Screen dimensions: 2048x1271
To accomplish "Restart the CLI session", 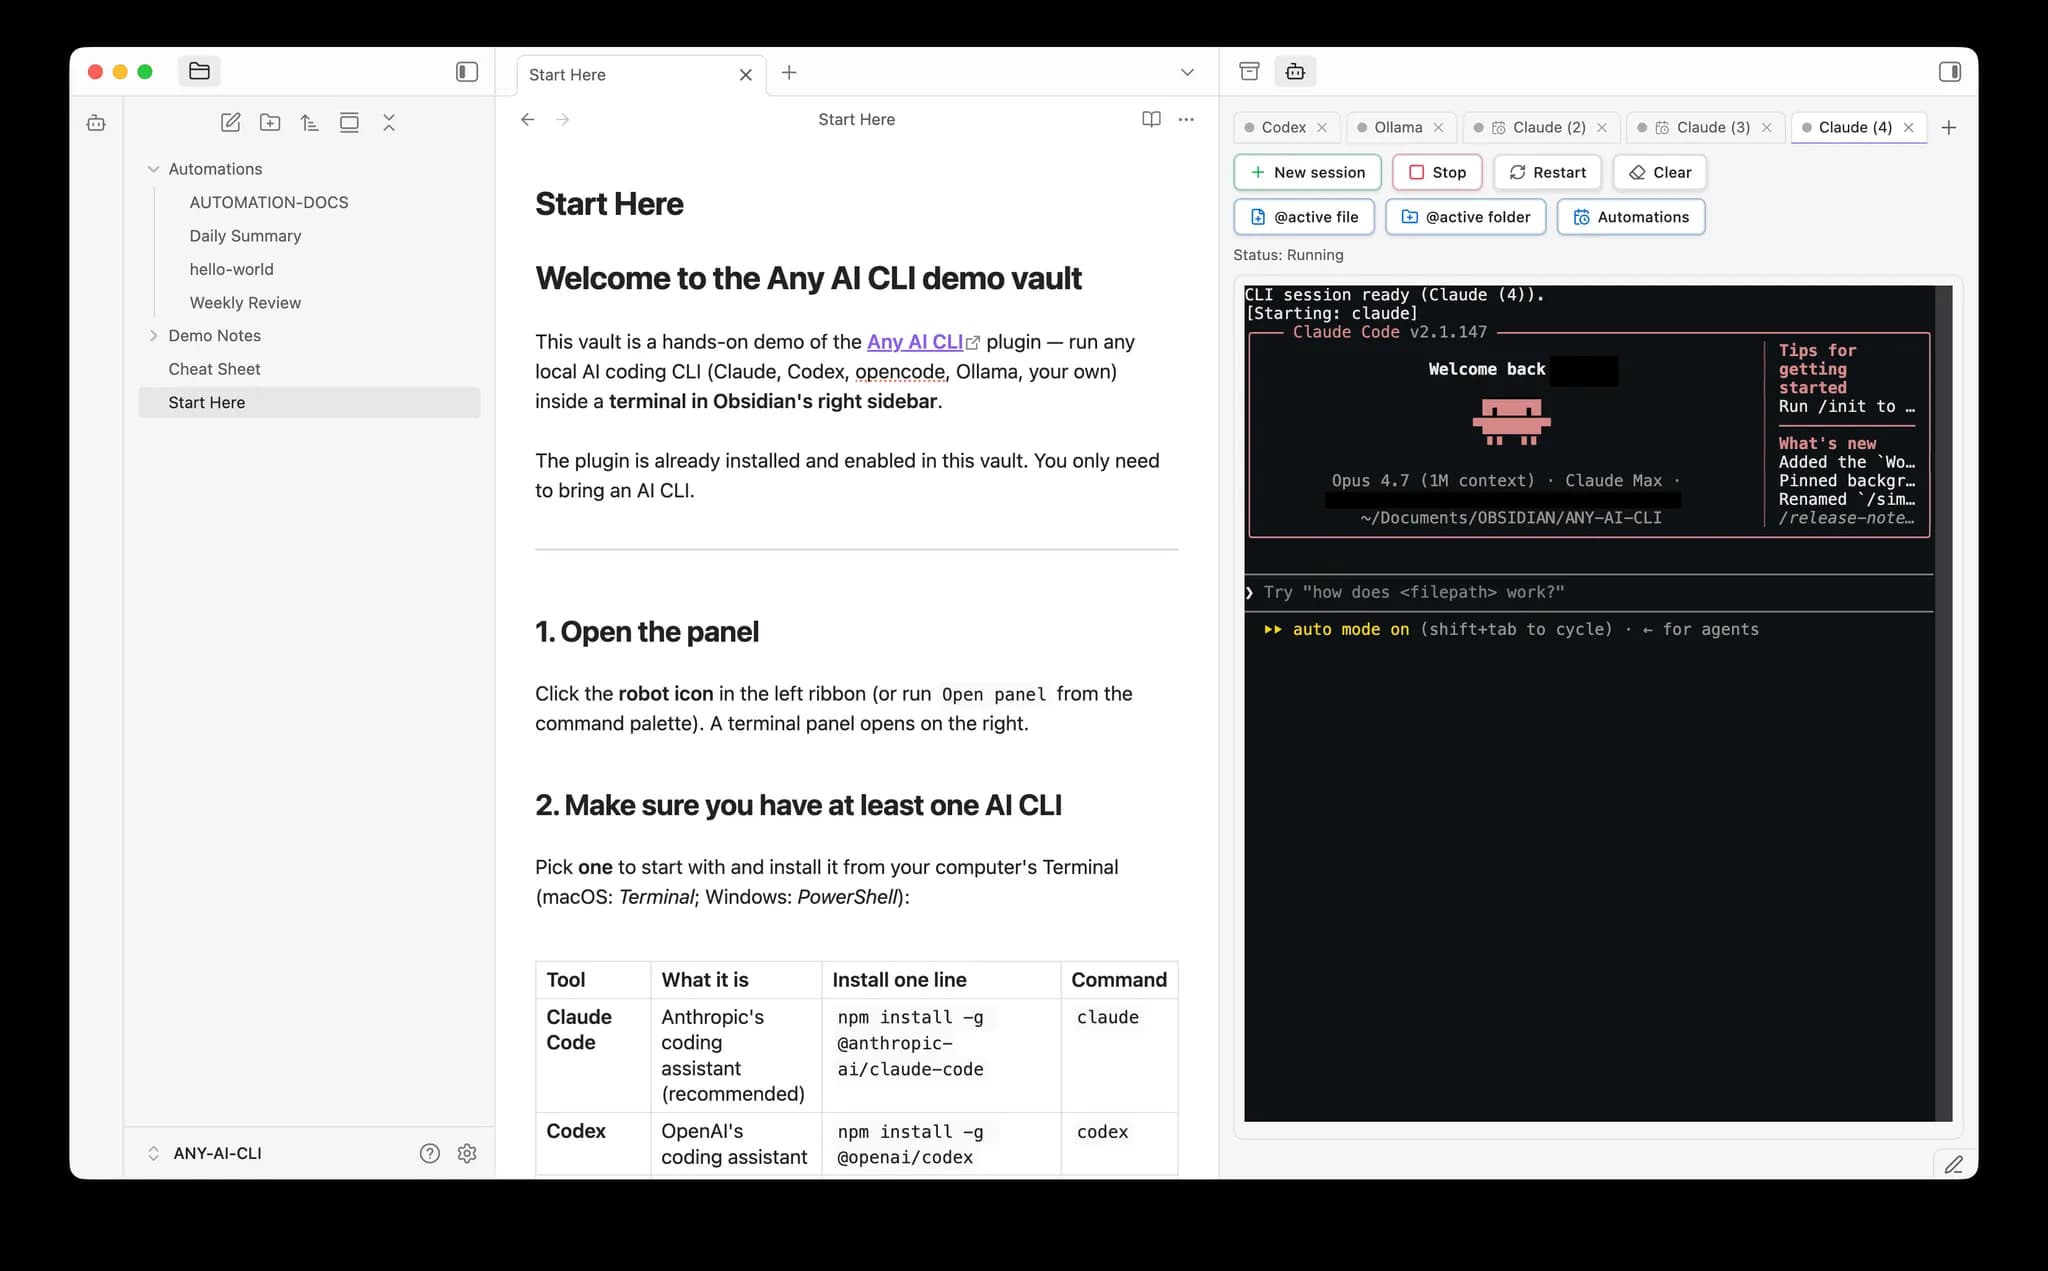I will click(x=1547, y=172).
